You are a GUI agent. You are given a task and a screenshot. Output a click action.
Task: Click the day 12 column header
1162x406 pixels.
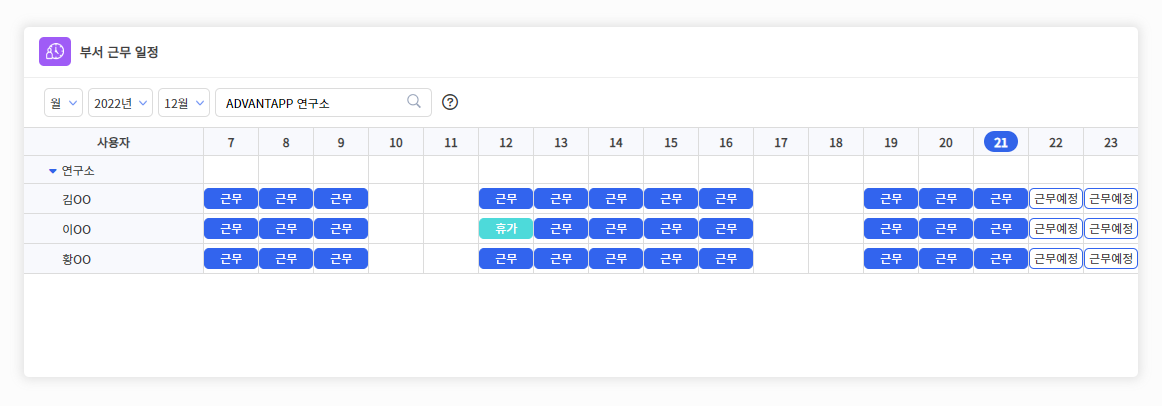pyautogui.click(x=505, y=142)
